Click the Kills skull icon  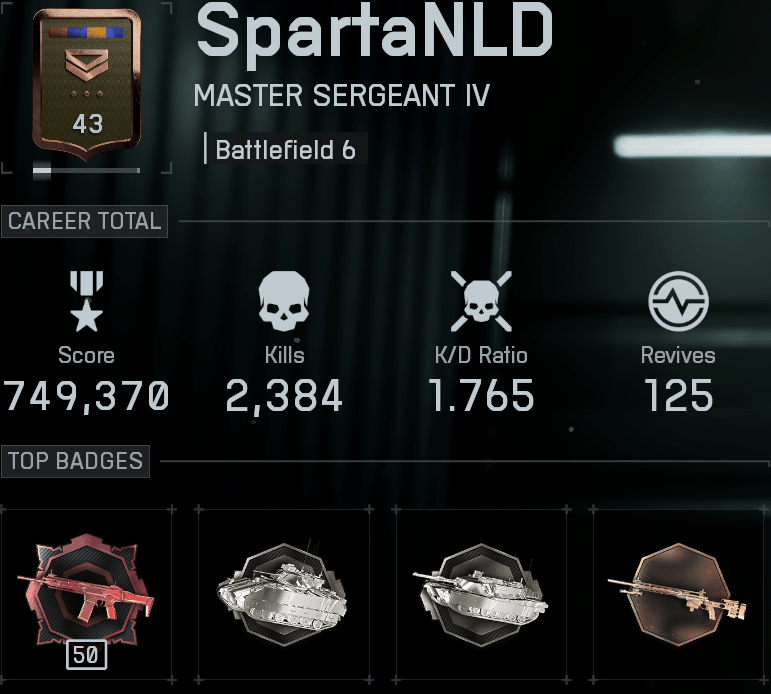(284, 301)
